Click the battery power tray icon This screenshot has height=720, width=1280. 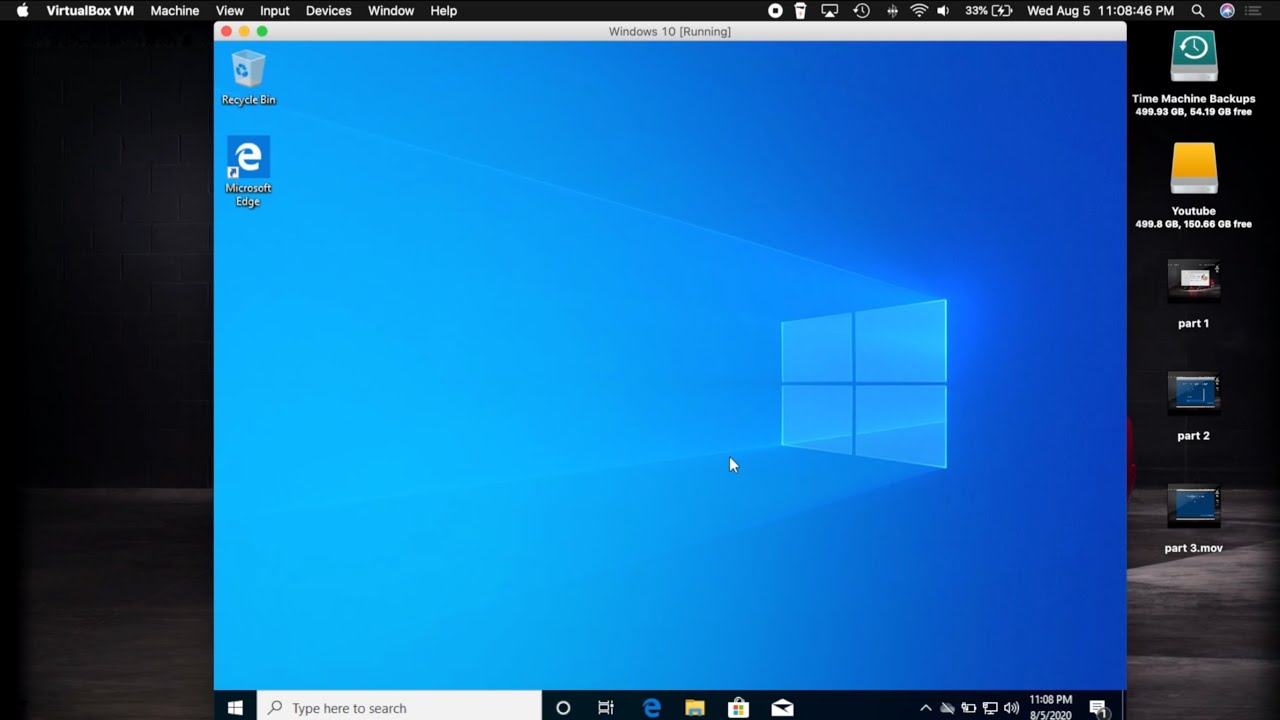coord(968,708)
